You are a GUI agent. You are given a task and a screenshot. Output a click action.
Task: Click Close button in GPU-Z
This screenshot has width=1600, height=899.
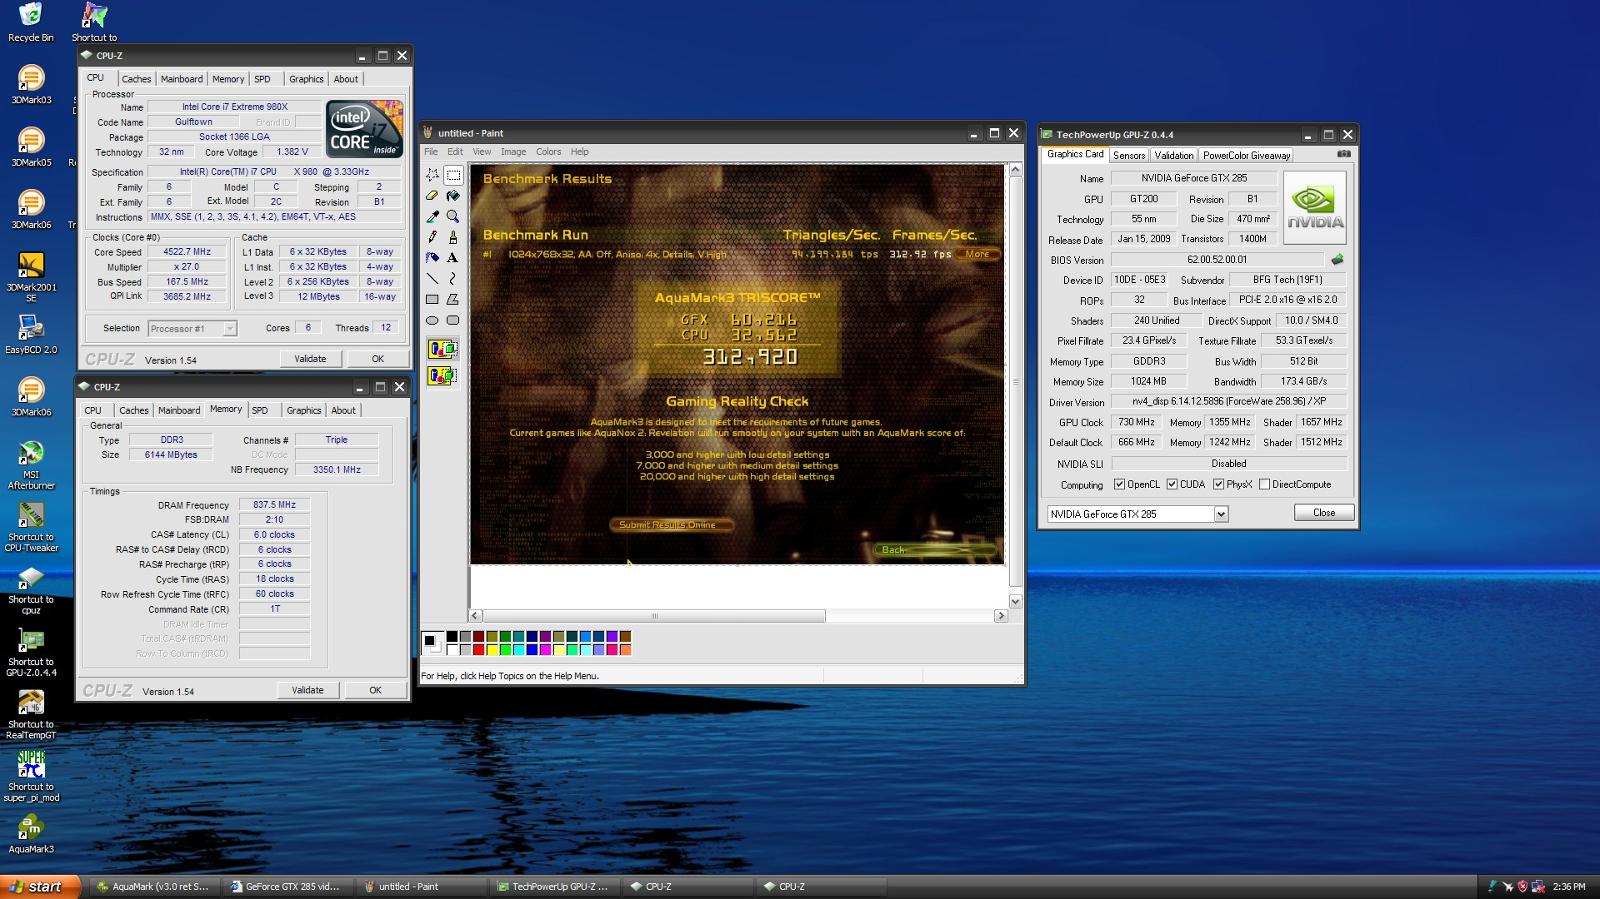tap(1324, 512)
